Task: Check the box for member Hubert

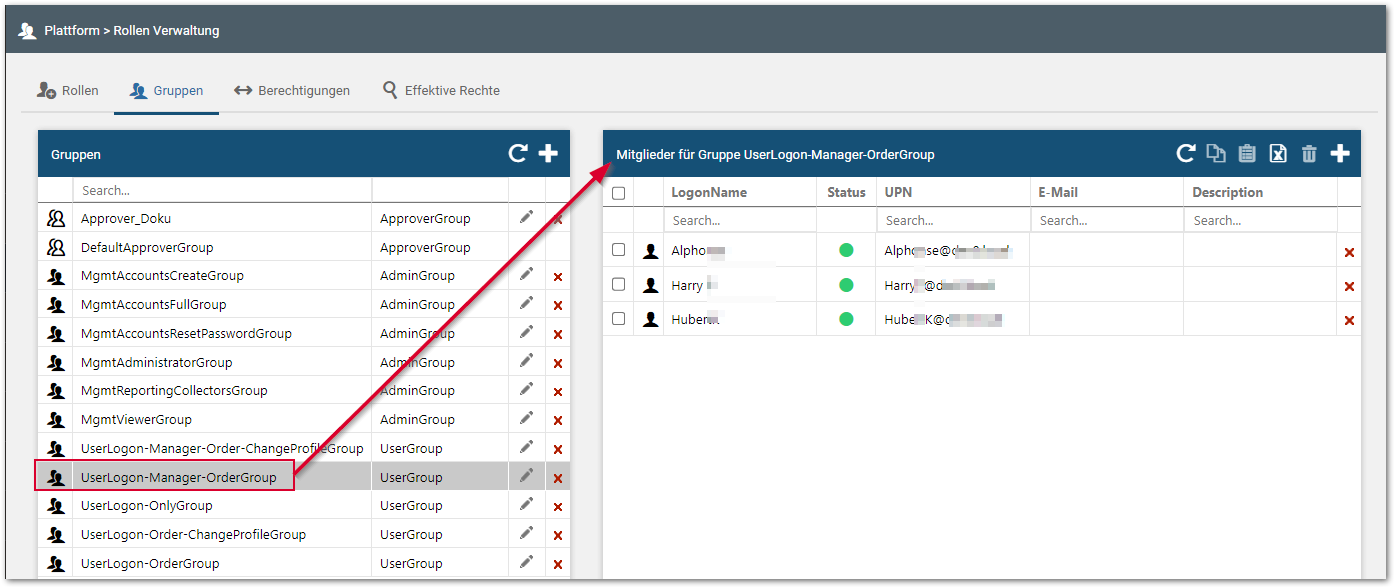Action: (618, 318)
